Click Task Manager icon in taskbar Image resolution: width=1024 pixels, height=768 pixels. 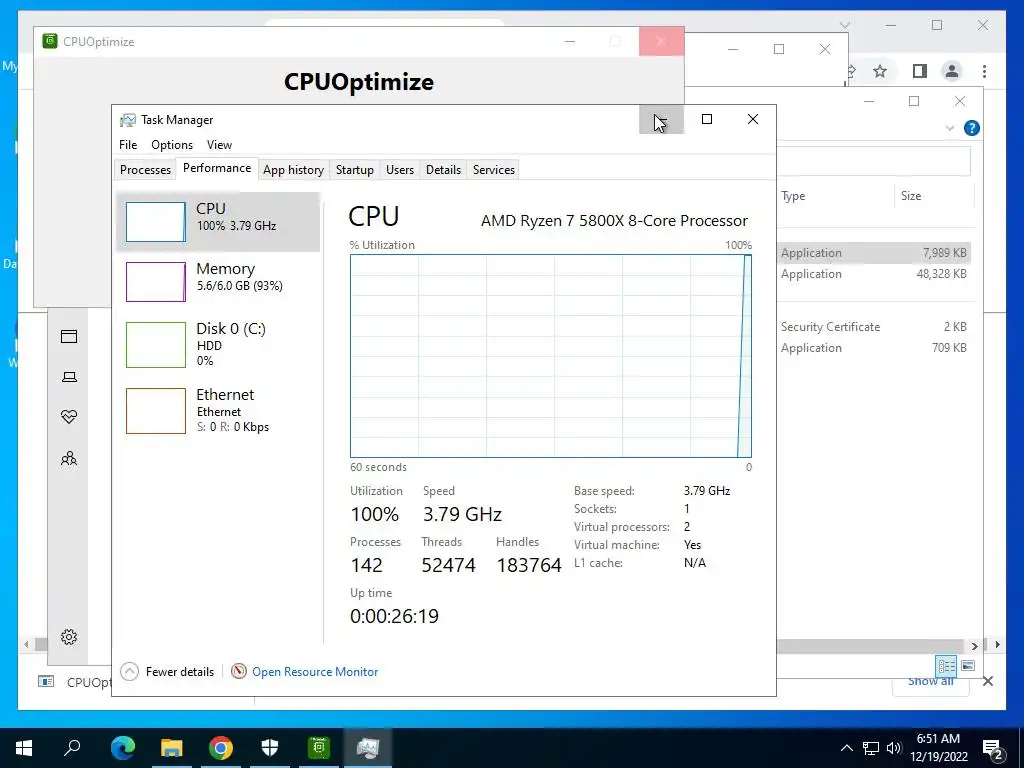click(368, 748)
